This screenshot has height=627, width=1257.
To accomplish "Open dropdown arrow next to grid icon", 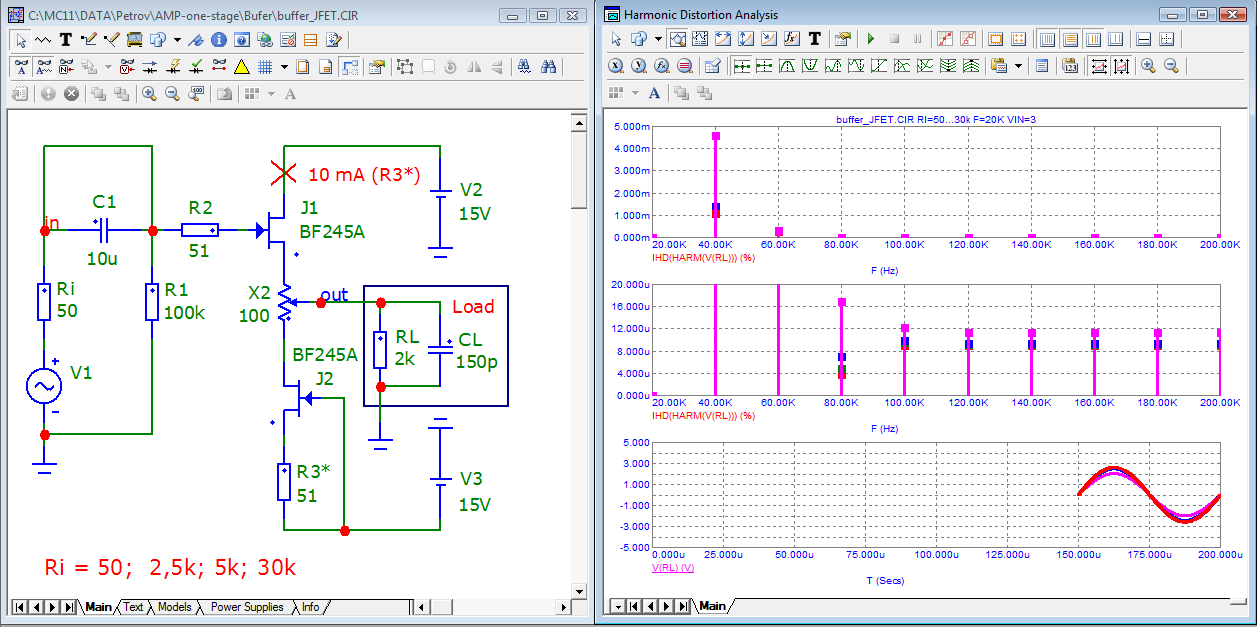I will click(284, 67).
